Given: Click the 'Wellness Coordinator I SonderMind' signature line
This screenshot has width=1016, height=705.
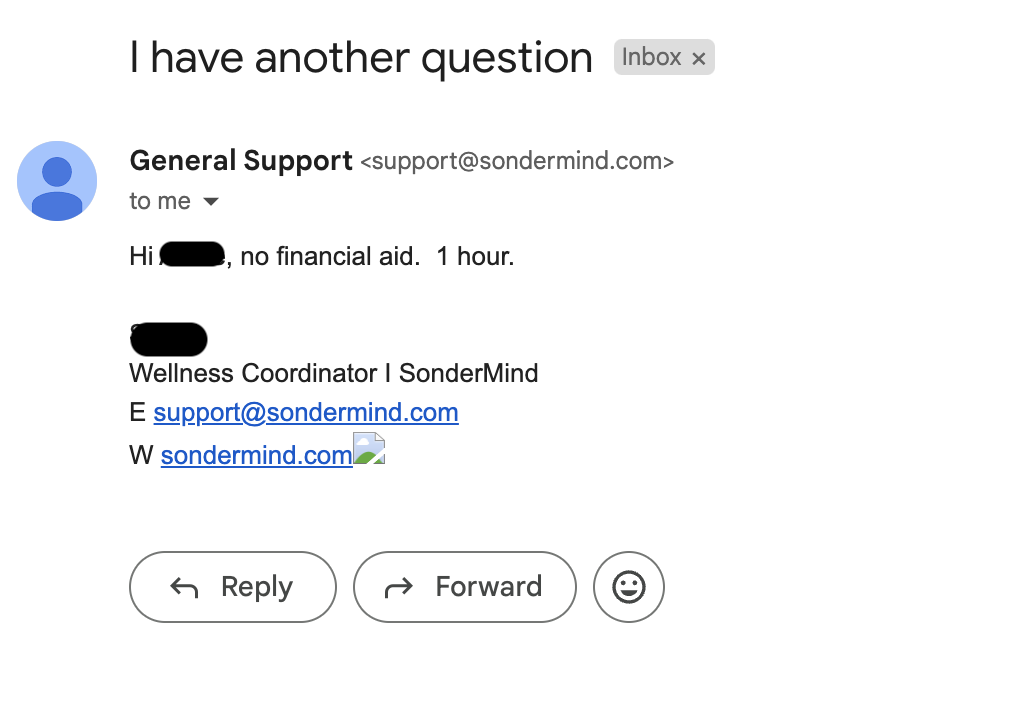Looking at the screenshot, I should 334,374.
